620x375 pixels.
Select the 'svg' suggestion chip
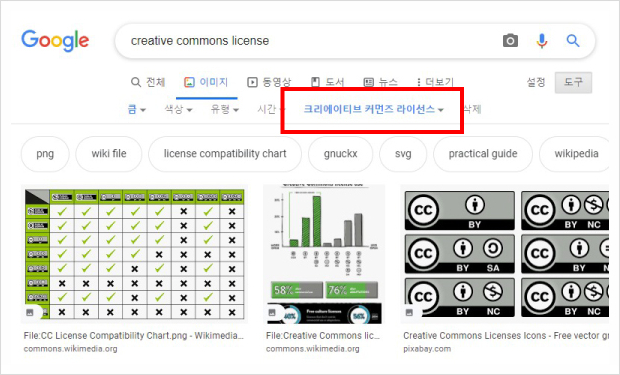403,154
